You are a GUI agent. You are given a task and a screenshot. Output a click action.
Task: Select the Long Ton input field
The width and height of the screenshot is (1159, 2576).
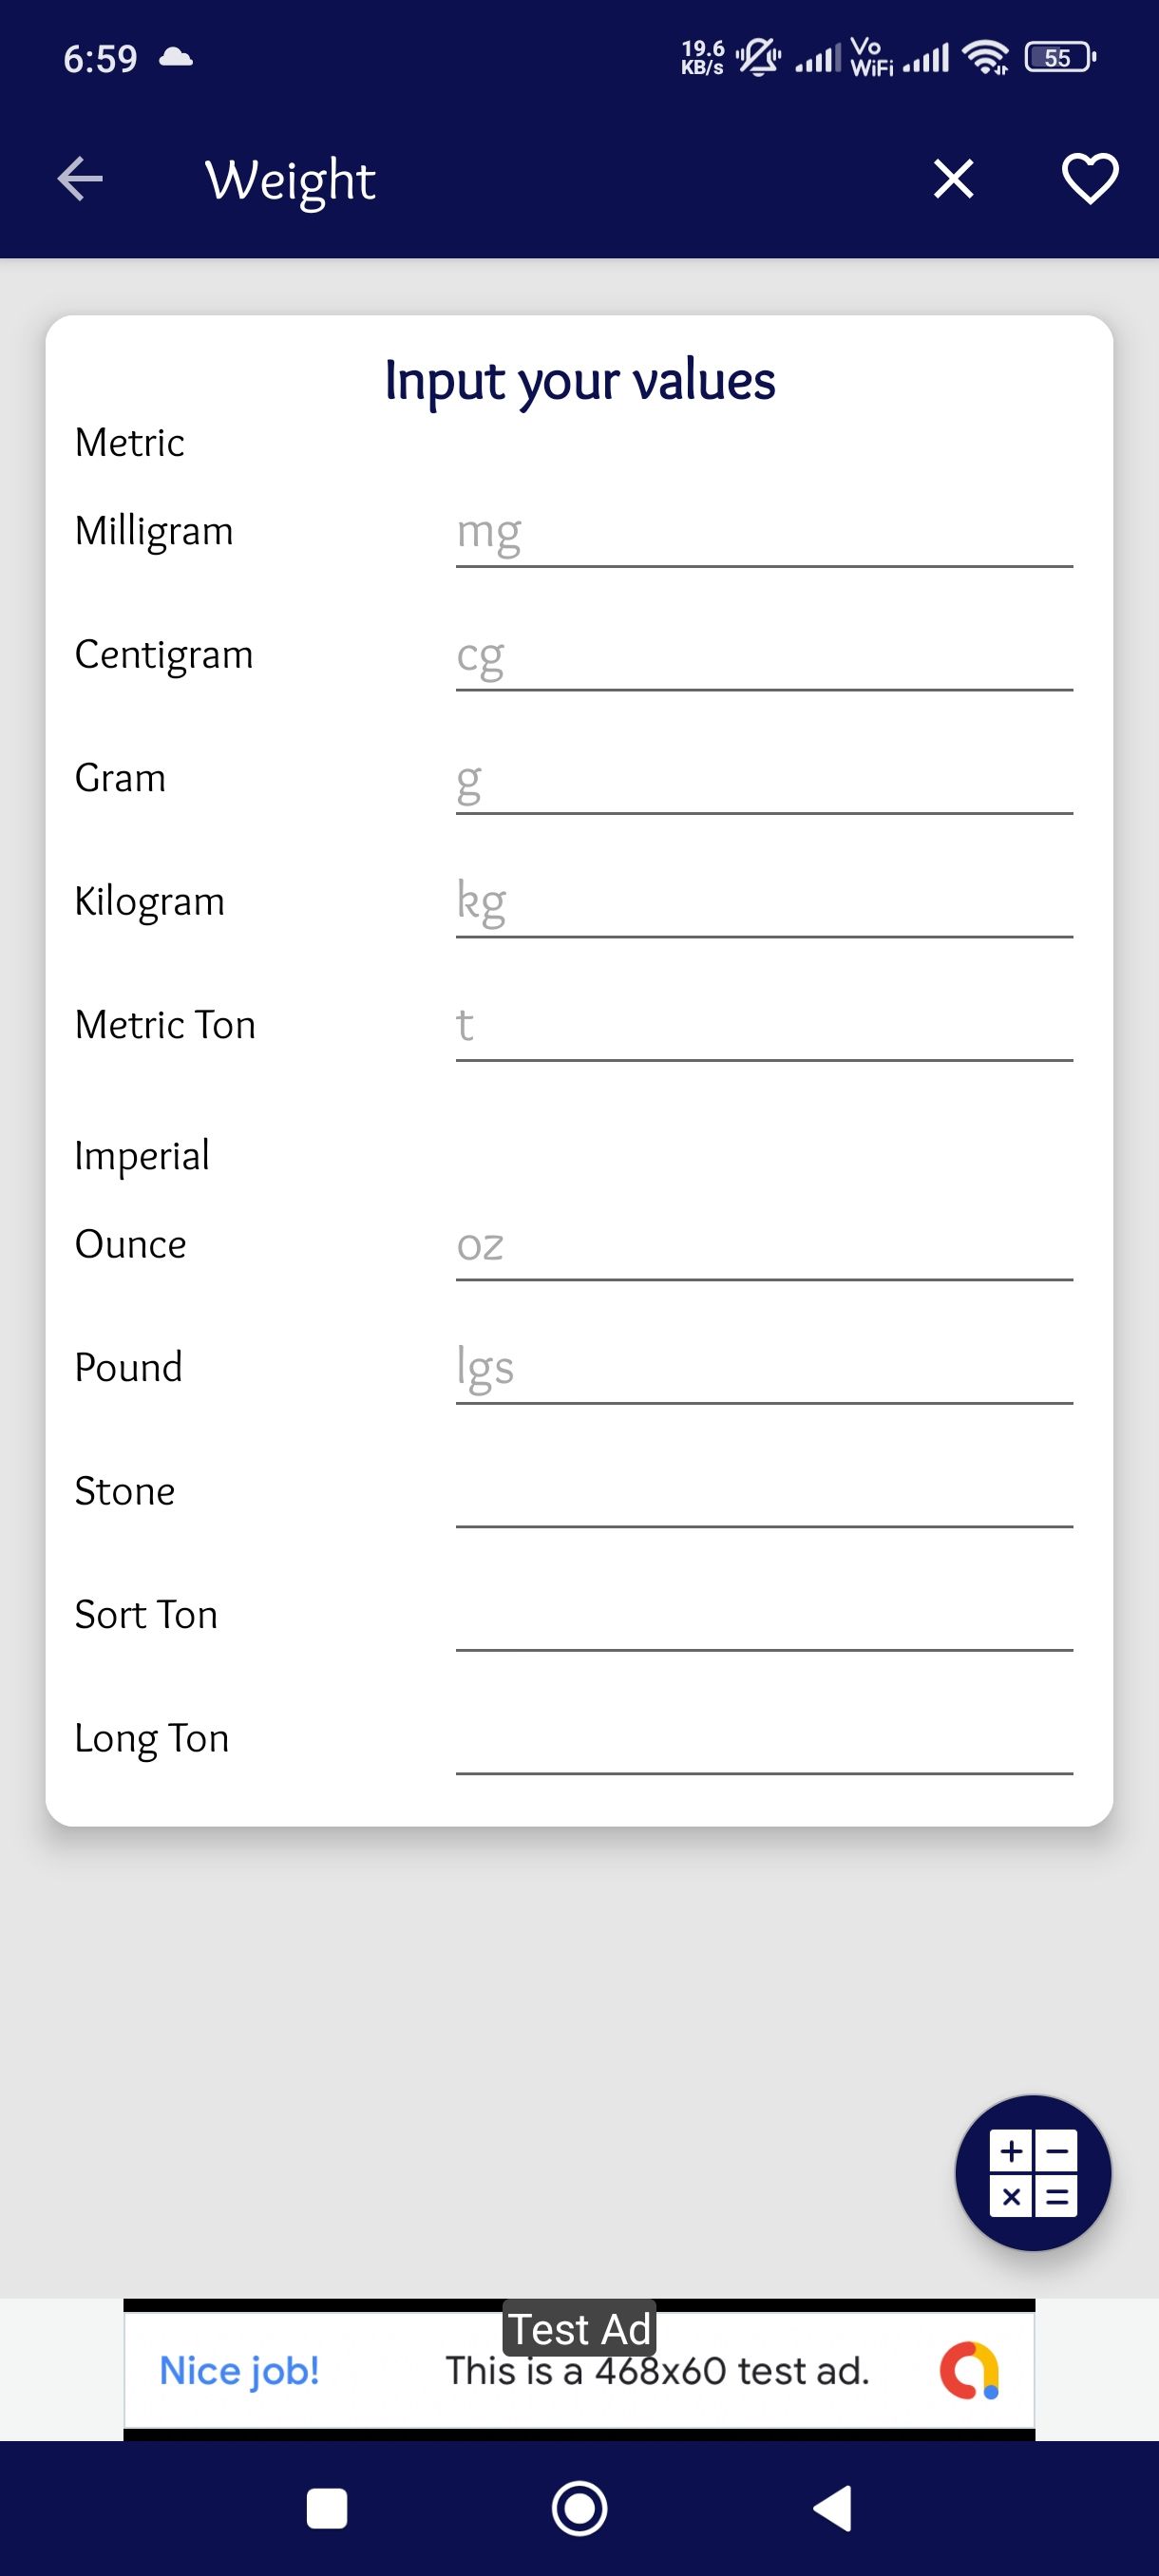[763, 1740]
